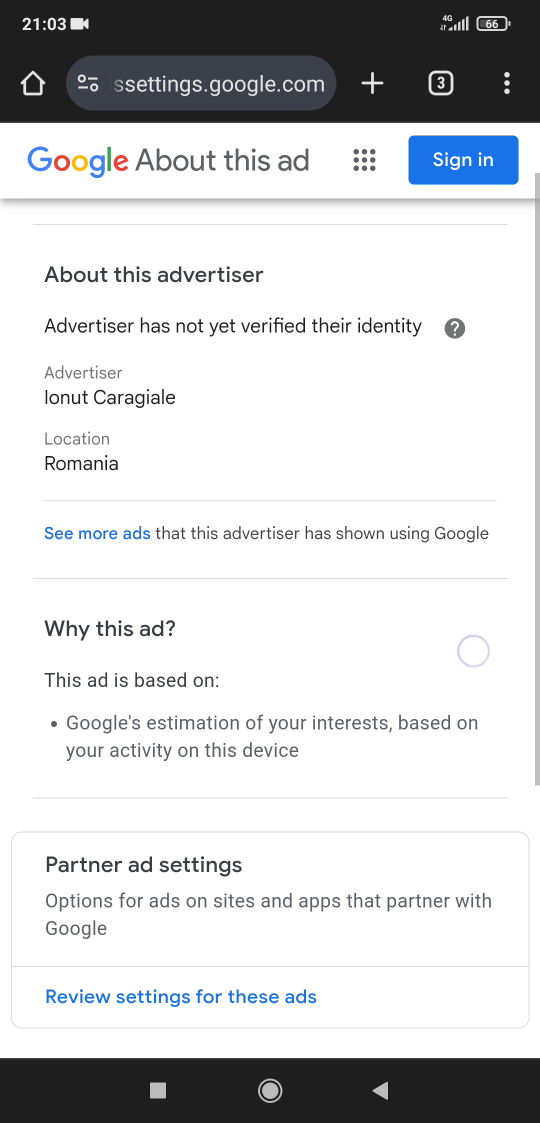This screenshot has width=540, height=1123.
Task: Tap the Android home circle button
Action: click(270, 1091)
